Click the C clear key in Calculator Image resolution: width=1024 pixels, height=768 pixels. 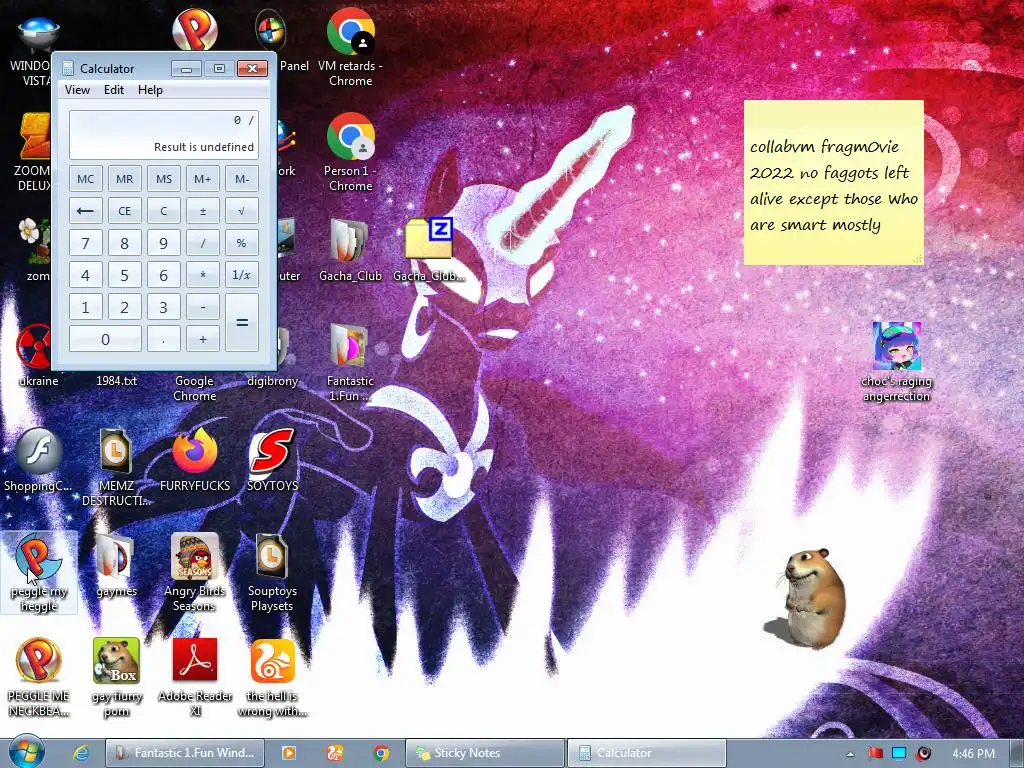164,211
